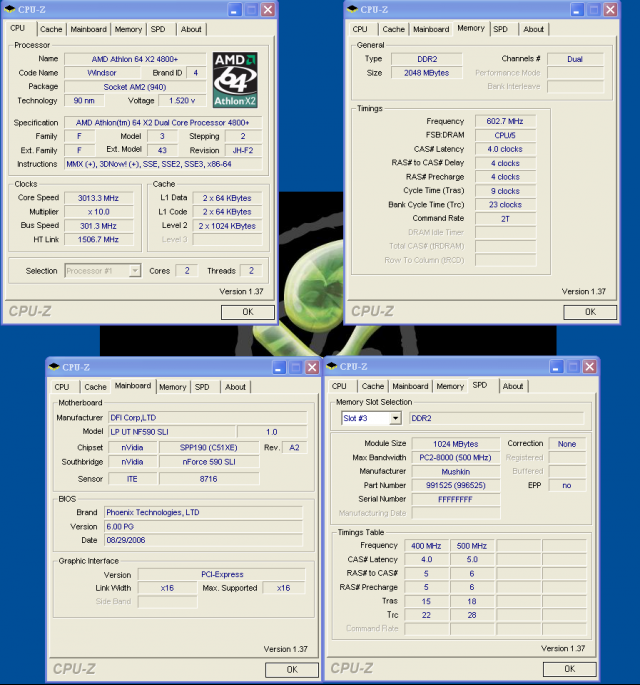Select Cache tab in the Memory window
The height and width of the screenshot is (685, 640).
click(394, 29)
